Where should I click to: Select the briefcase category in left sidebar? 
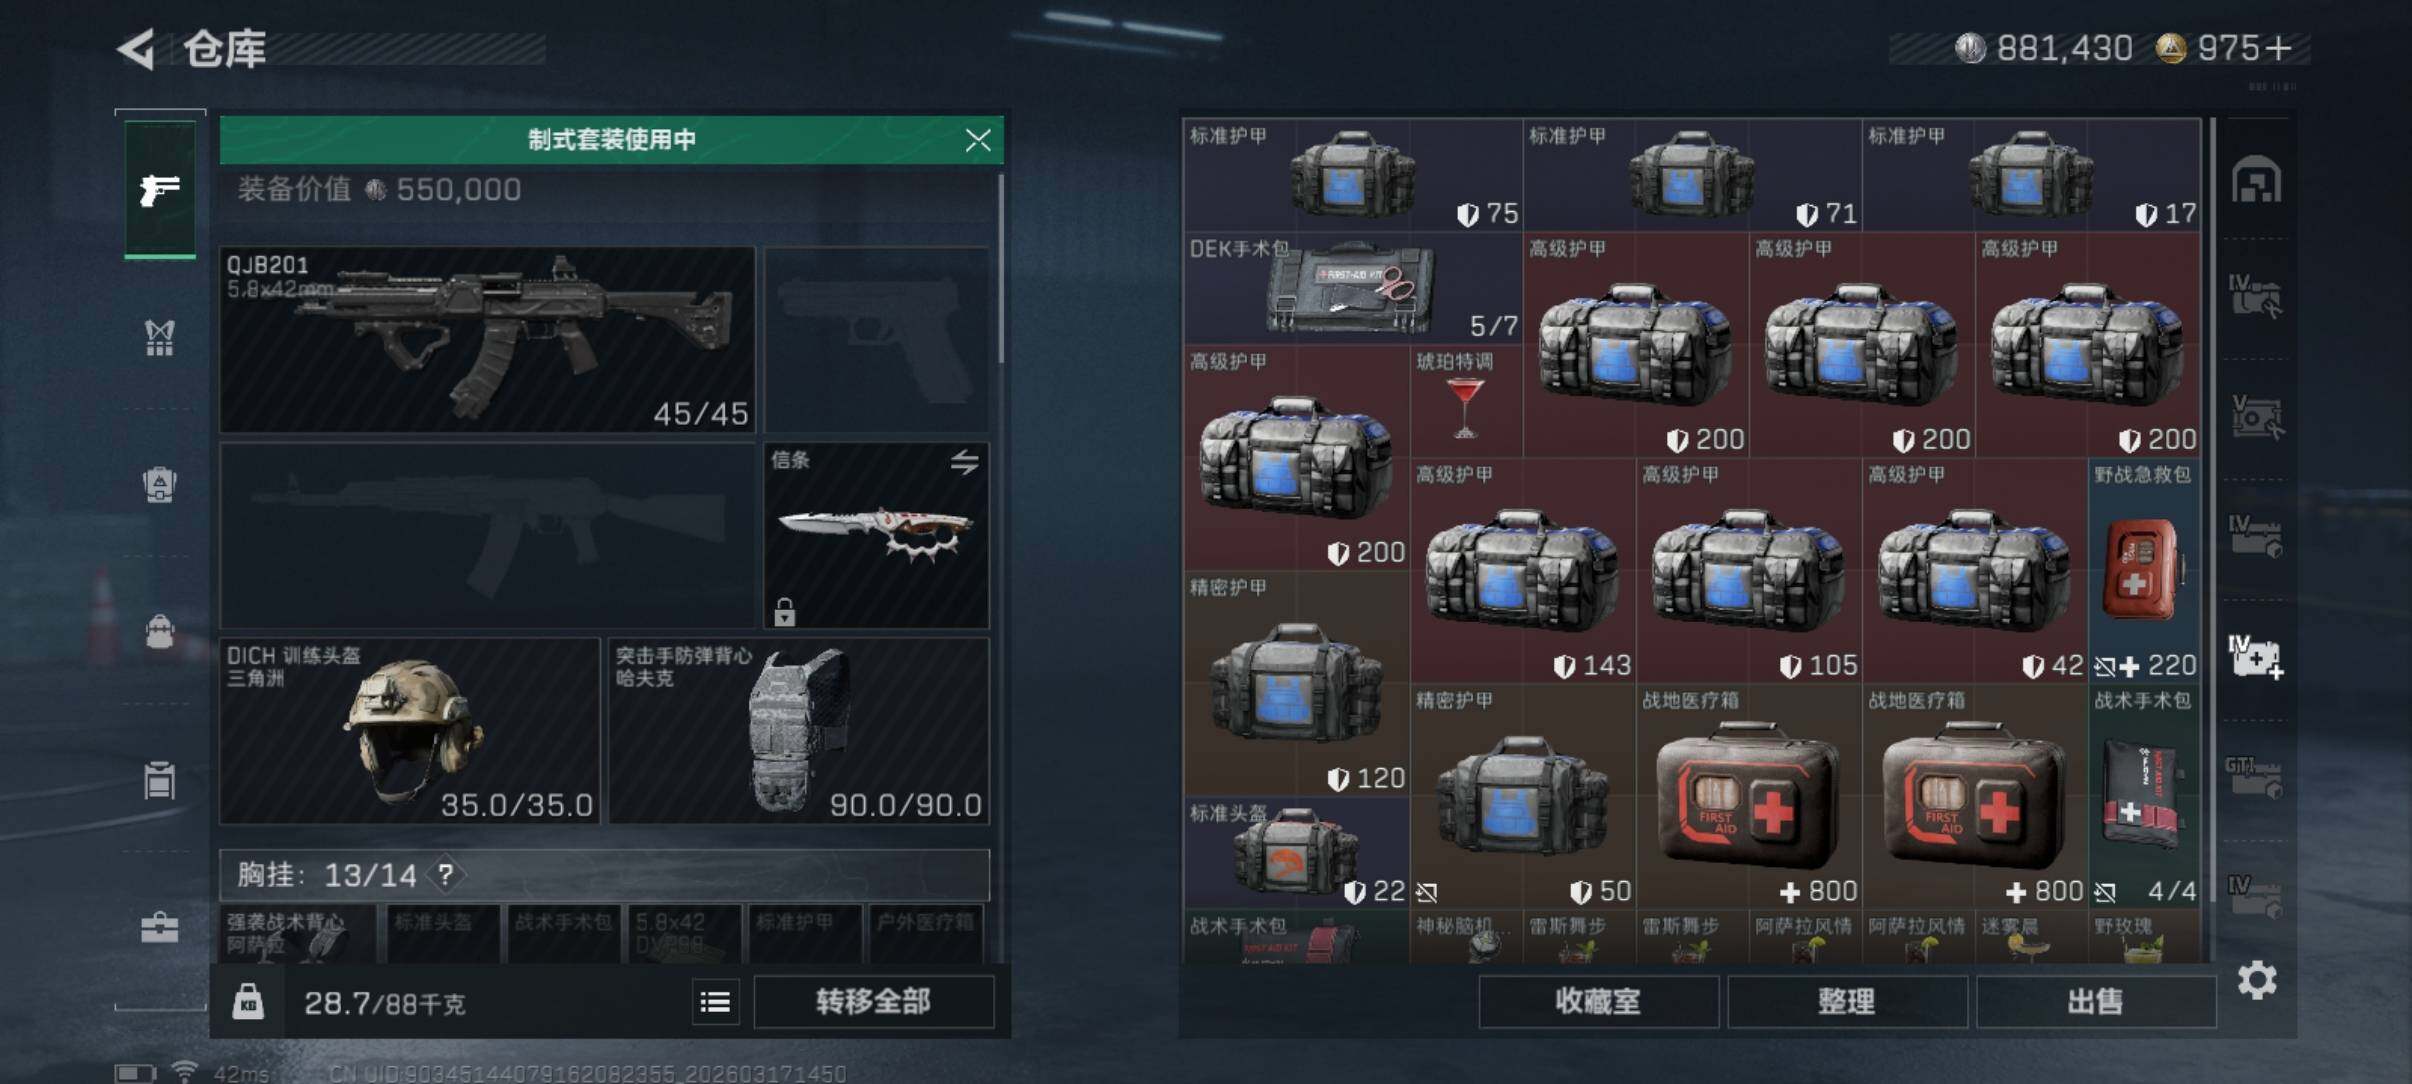[160, 928]
